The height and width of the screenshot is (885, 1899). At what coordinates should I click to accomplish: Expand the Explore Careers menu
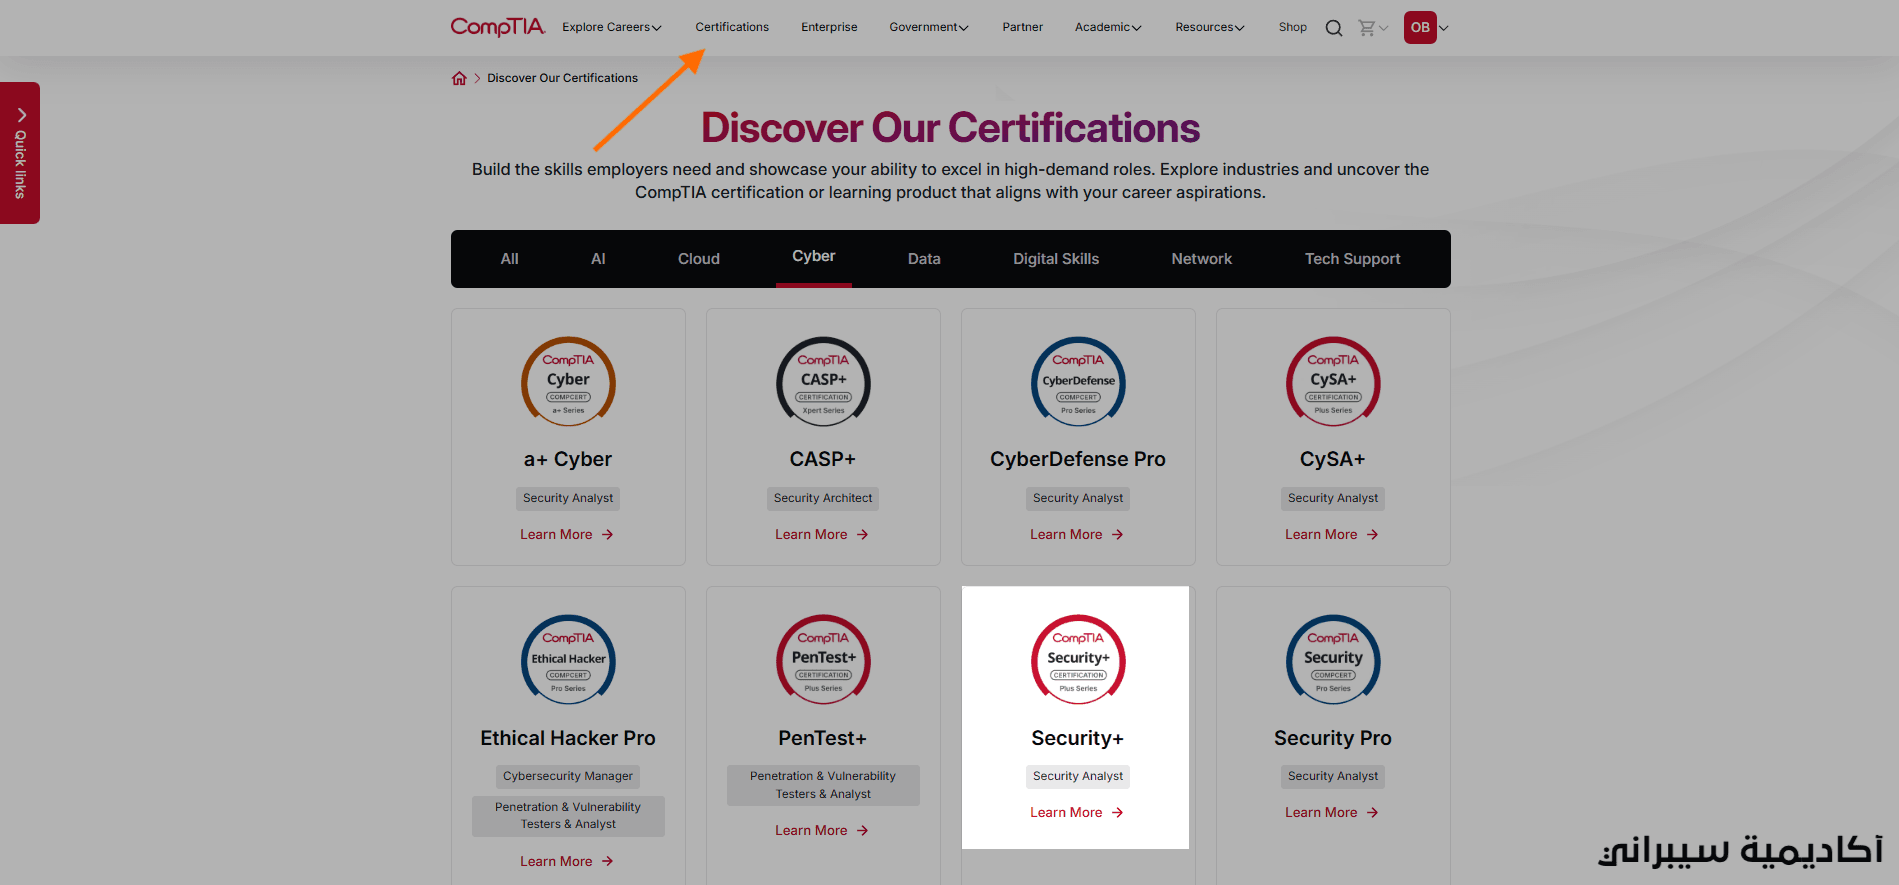[x=612, y=27]
